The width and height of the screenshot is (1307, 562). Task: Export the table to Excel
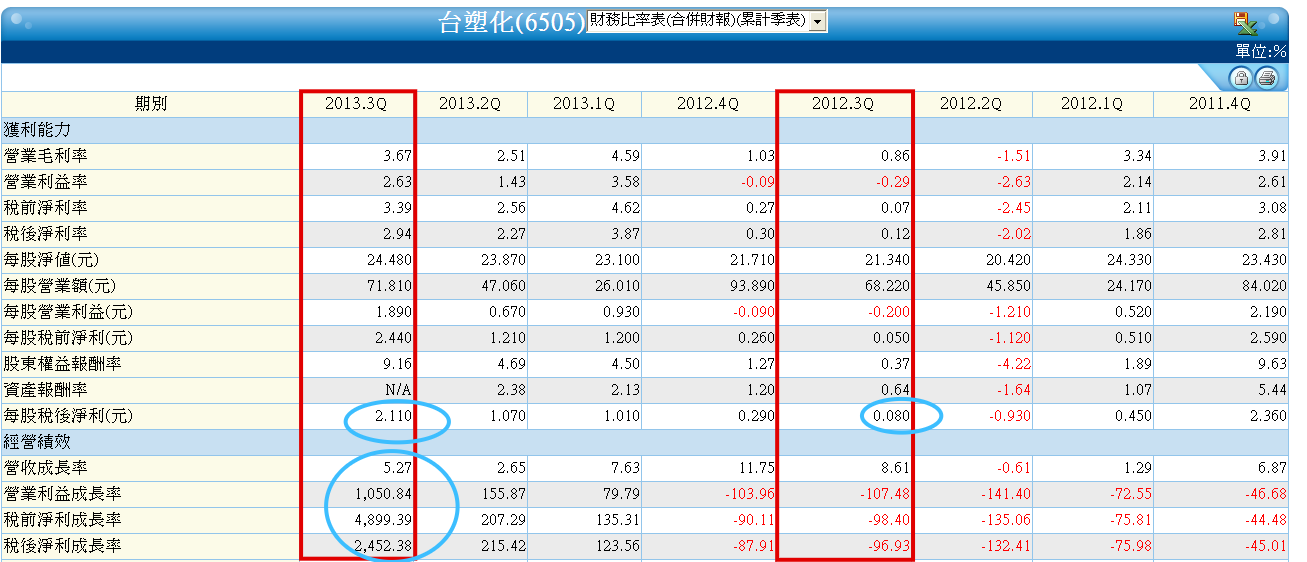pos(1246,24)
